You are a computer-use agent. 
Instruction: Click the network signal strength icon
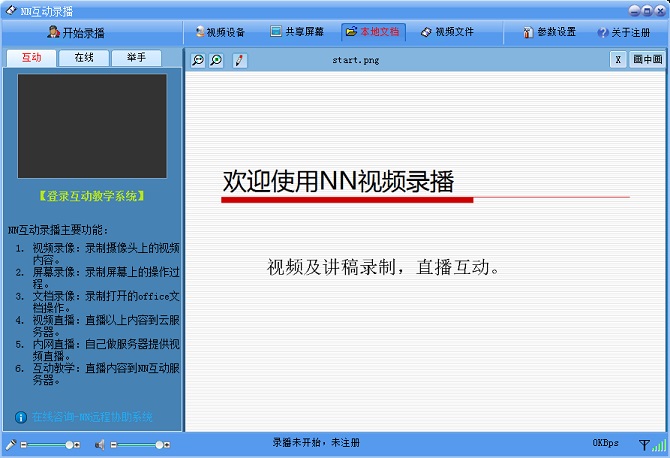pyautogui.click(x=653, y=445)
